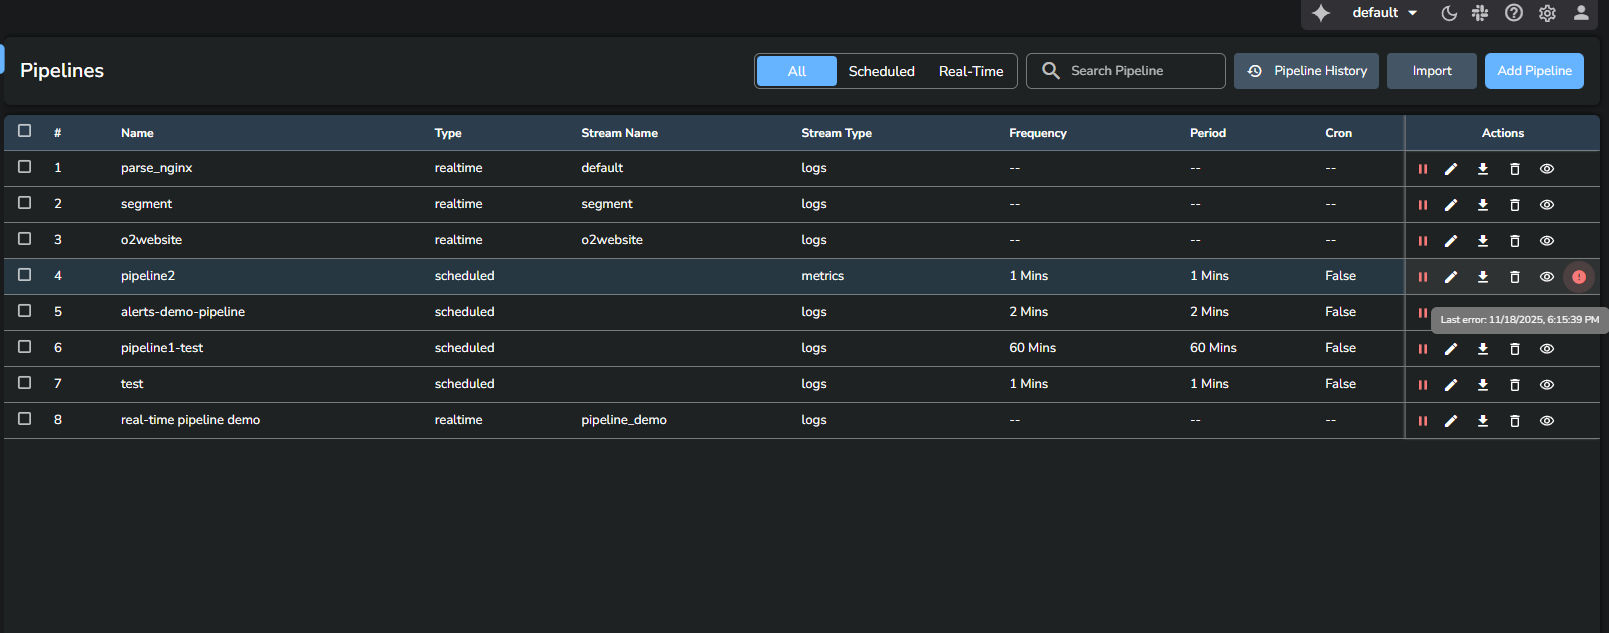The height and width of the screenshot is (633, 1609).
Task: Check the select-all checkbox in the table header
Action: coord(25,131)
